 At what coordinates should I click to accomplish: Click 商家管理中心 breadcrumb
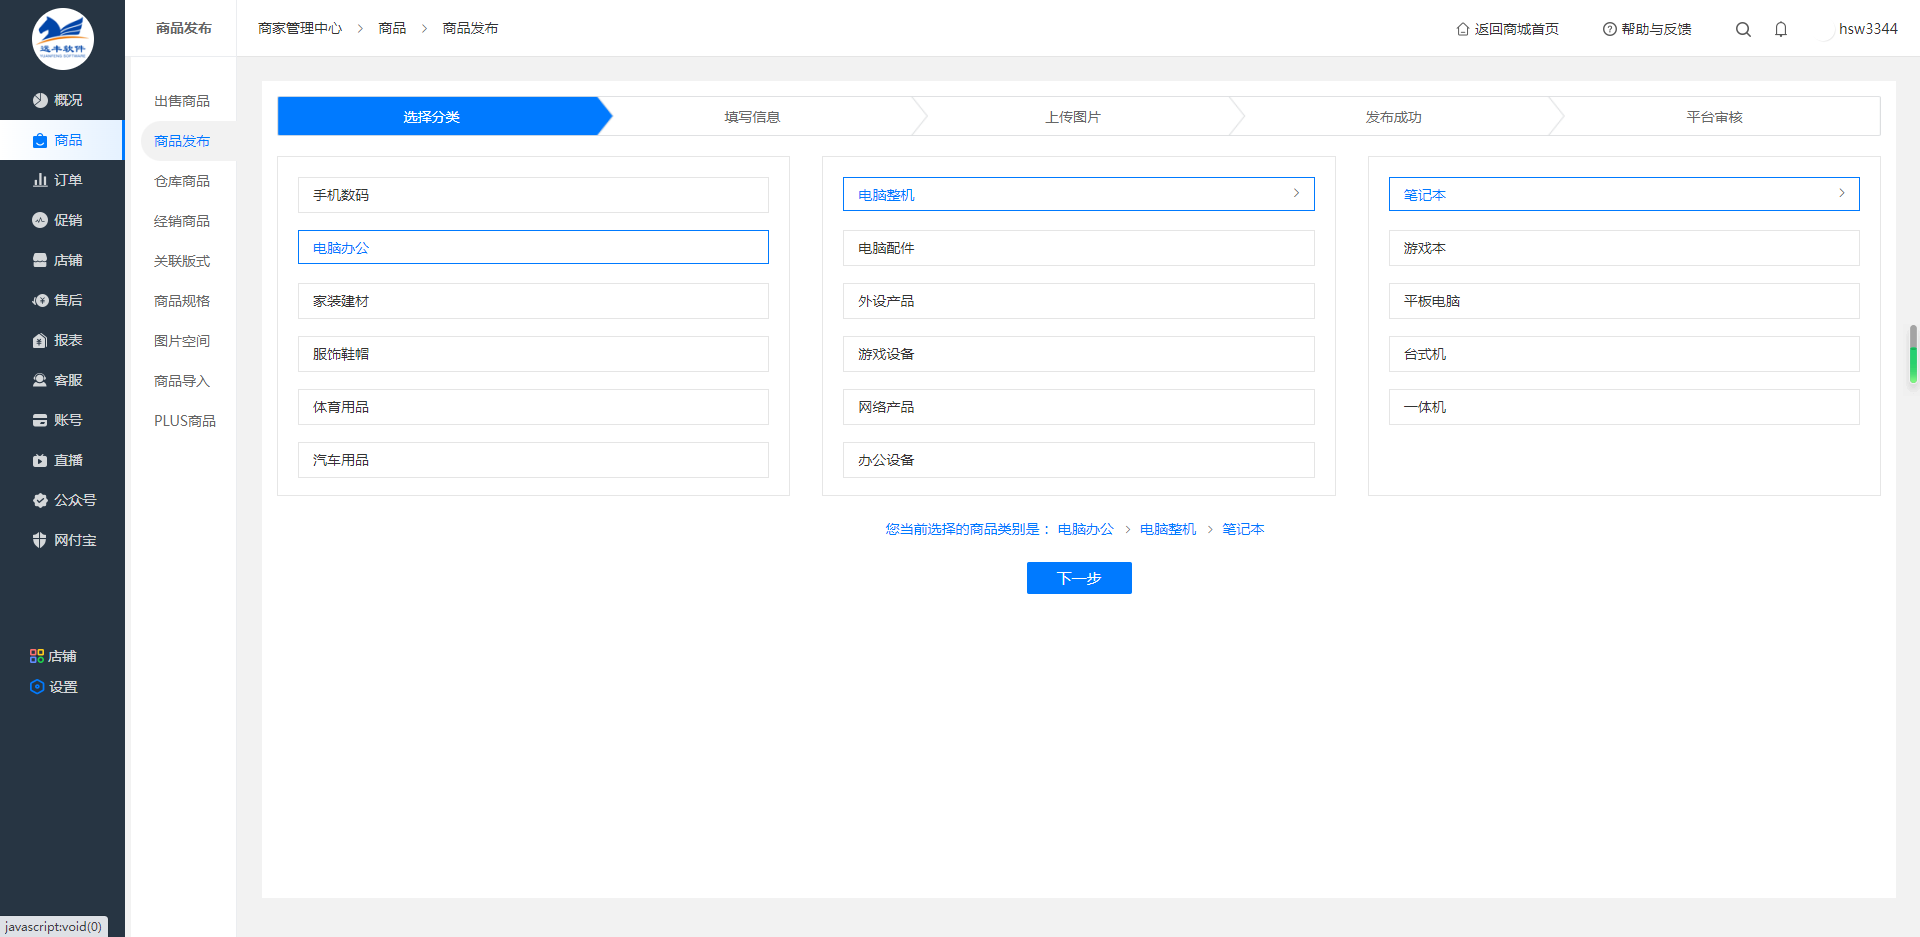pyautogui.click(x=300, y=28)
